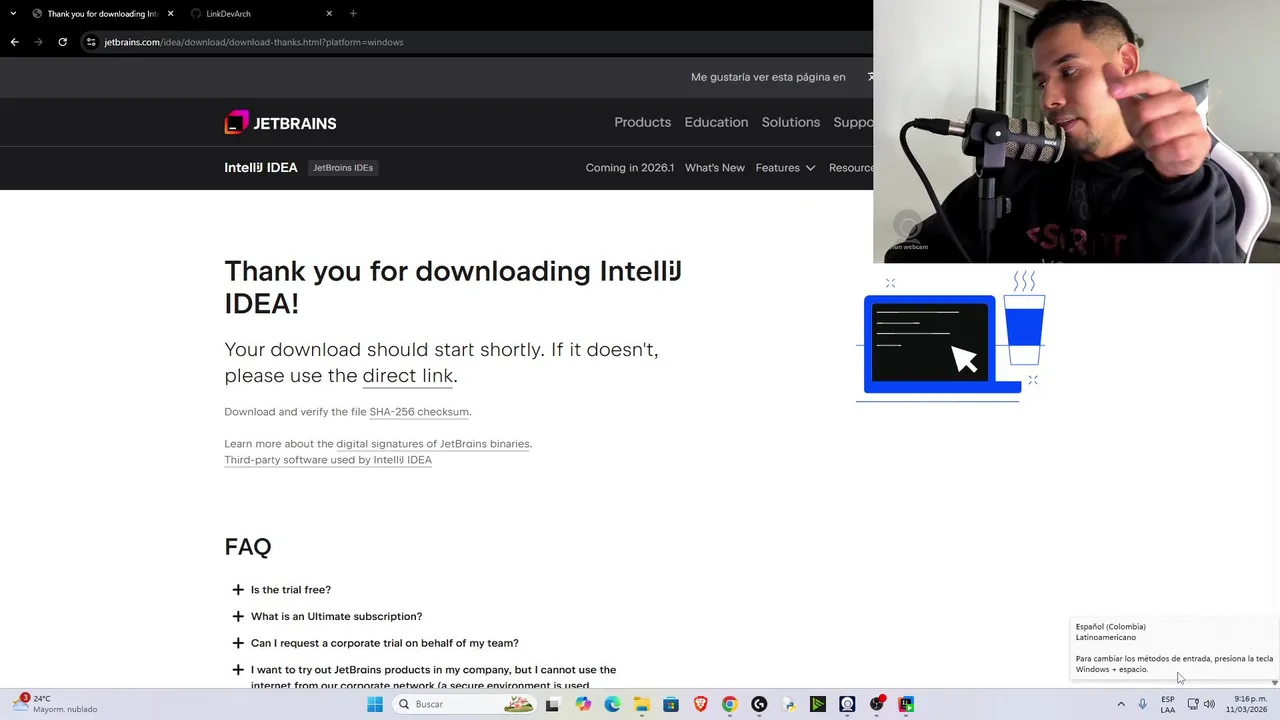Image resolution: width=1280 pixels, height=720 pixels.
Task: Open OBS Studio from the taskbar
Action: 877,704
